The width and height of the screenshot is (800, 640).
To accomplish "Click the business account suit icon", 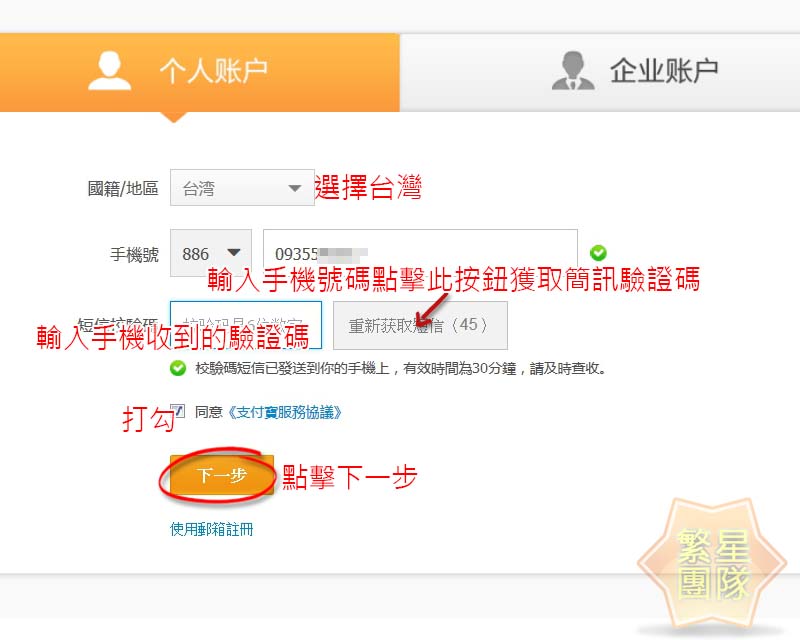I will click(x=573, y=70).
